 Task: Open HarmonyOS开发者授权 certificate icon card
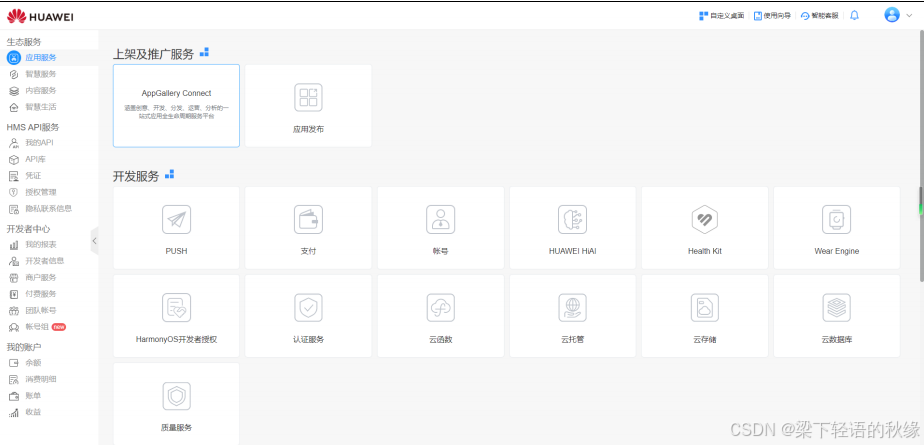click(176, 316)
